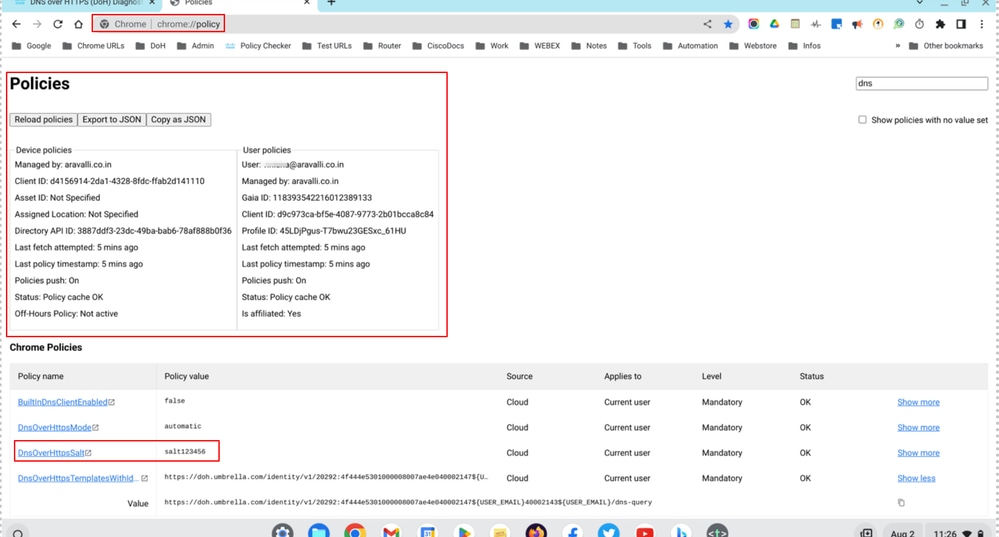This screenshot has height=537, width=999.
Task: Click external link icon beside DnsOverHttpsSalt
Action: (x=89, y=453)
